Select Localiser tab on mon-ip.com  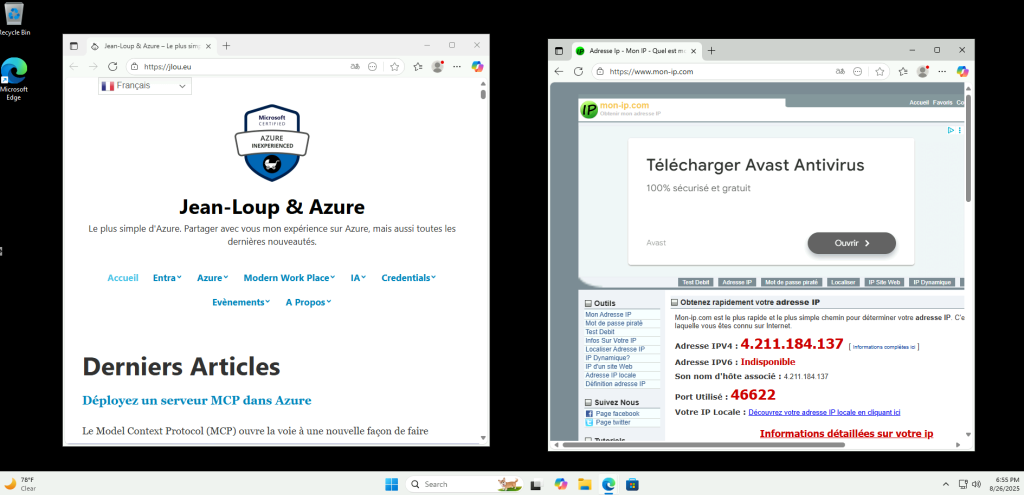coord(842,282)
